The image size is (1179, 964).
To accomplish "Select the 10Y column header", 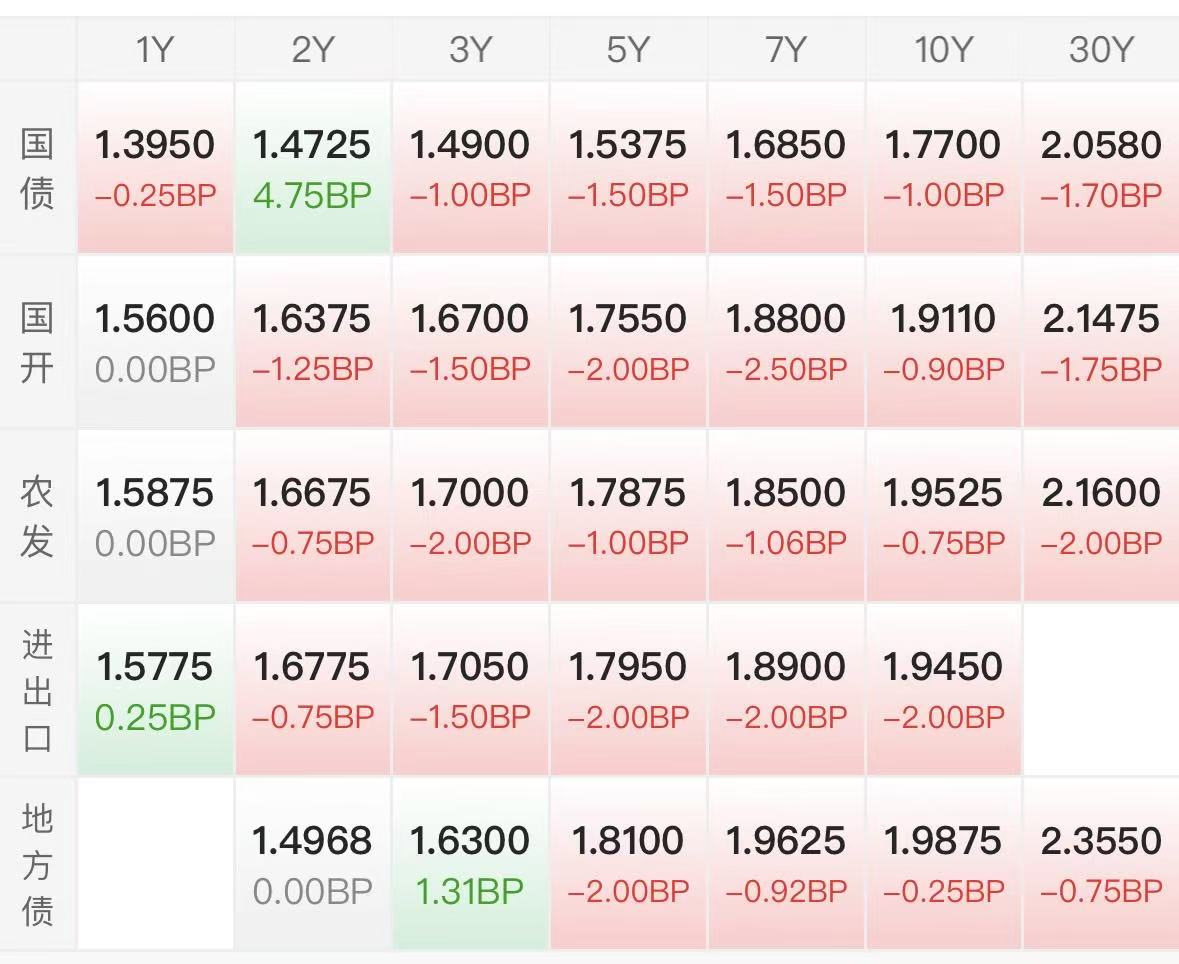I will 943,50.
